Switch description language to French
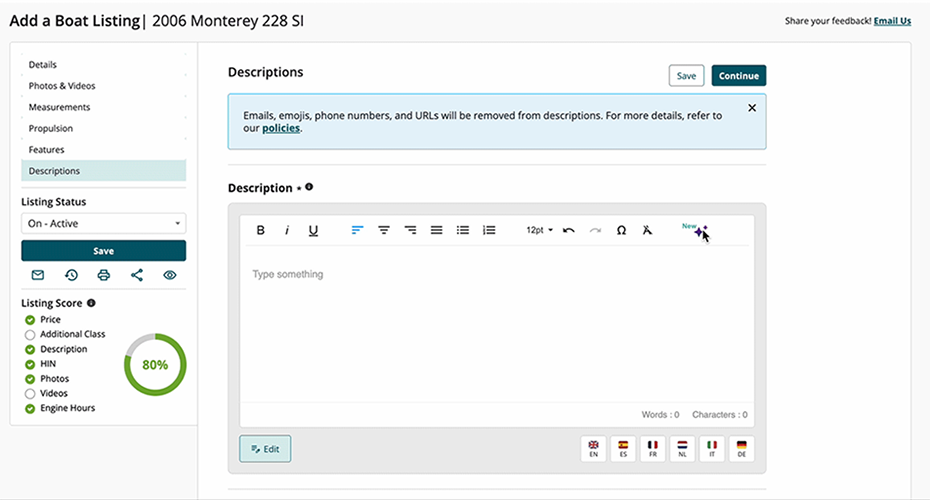Image resolution: width=930 pixels, height=500 pixels. 653,448
